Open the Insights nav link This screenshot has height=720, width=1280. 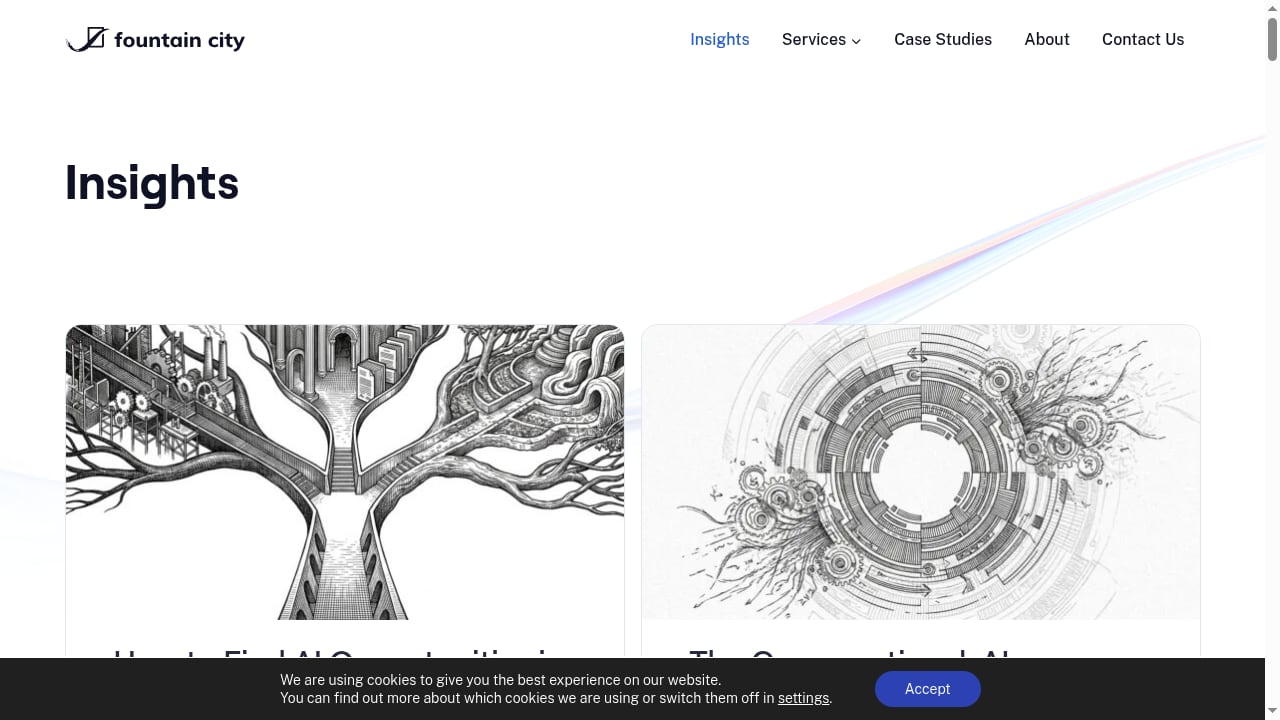tap(720, 40)
